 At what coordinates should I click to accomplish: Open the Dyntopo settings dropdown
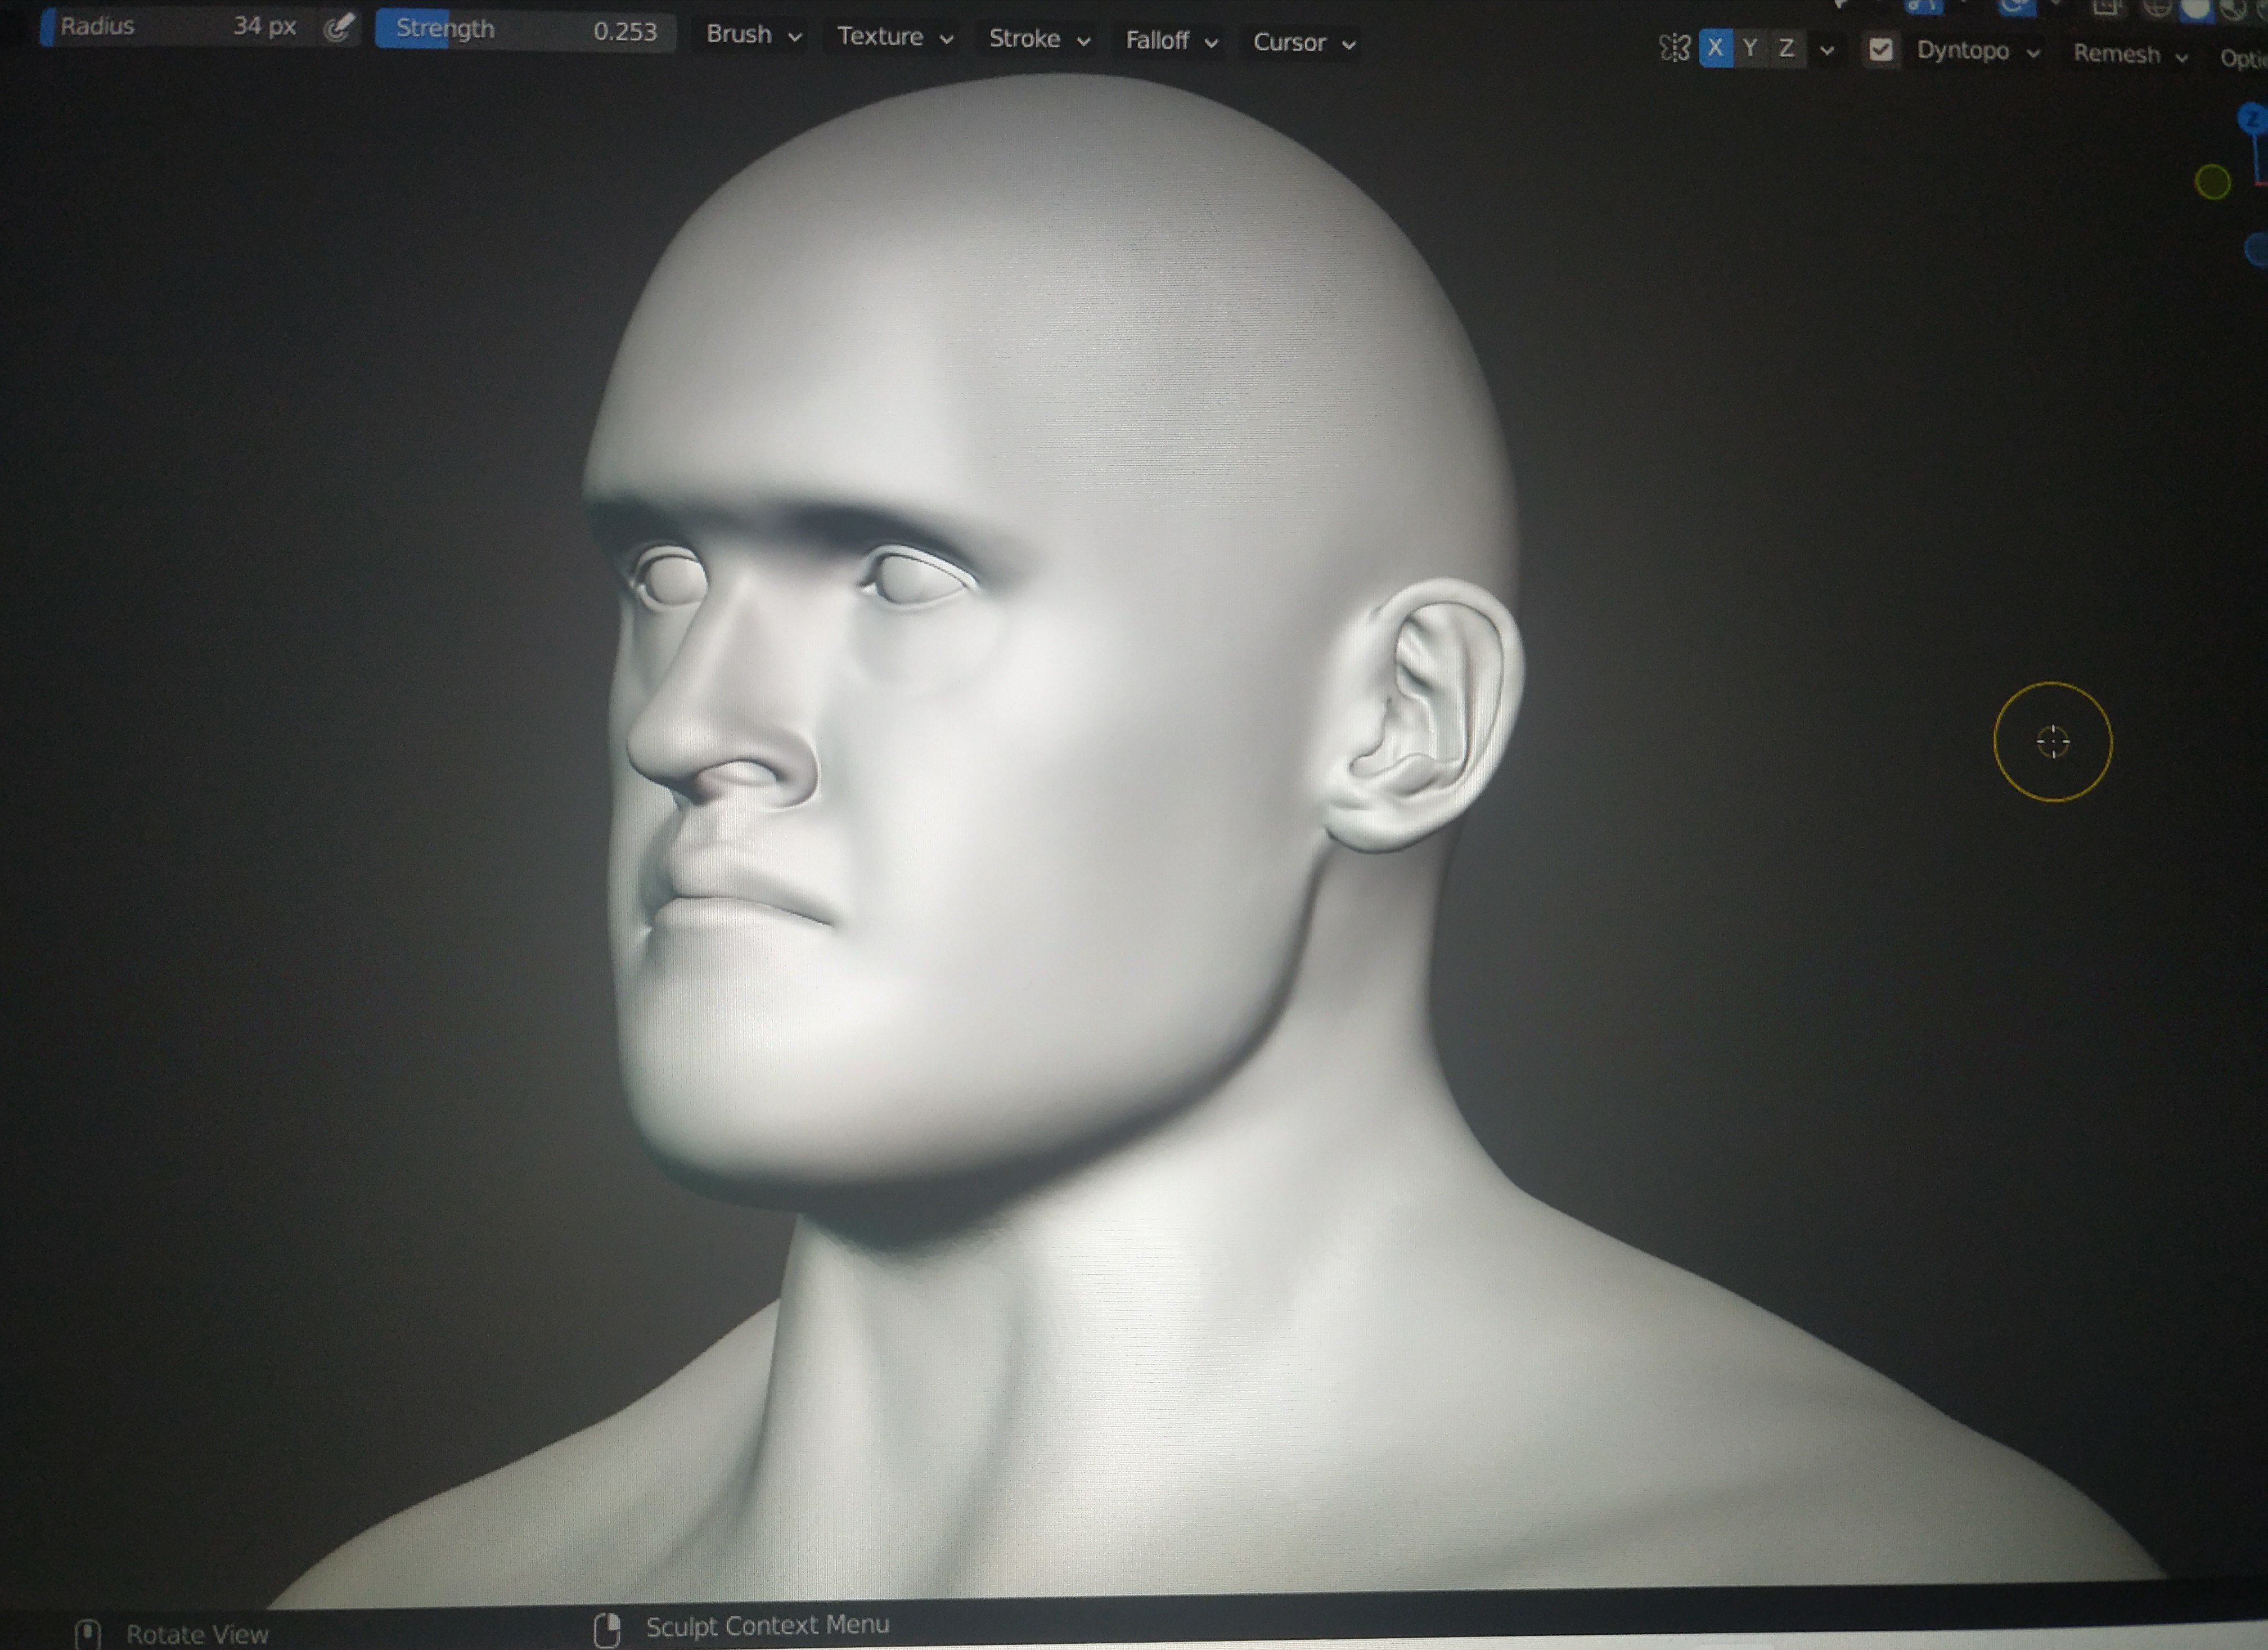[x=1978, y=51]
